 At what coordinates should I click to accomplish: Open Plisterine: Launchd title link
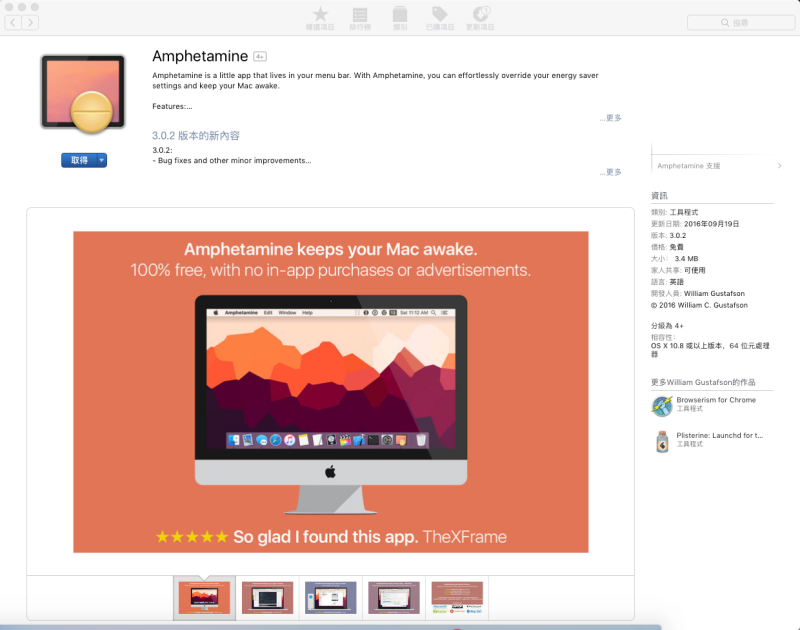pyautogui.click(x=719, y=435)
